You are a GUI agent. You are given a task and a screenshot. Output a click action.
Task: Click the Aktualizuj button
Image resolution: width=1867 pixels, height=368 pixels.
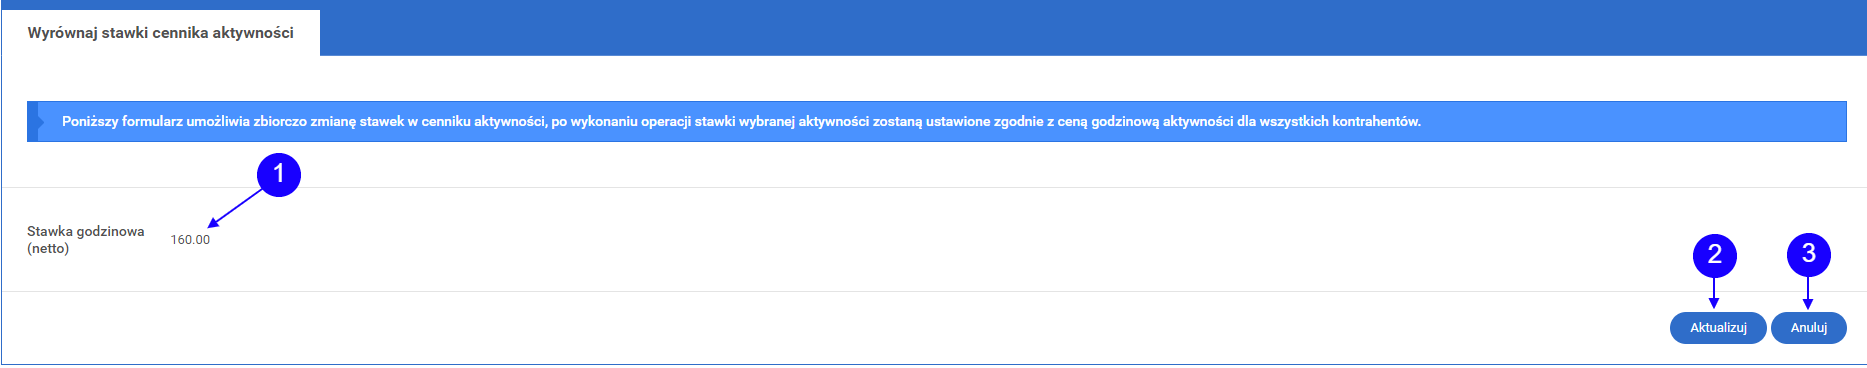pyautogui.click(x=1718, y=328)
